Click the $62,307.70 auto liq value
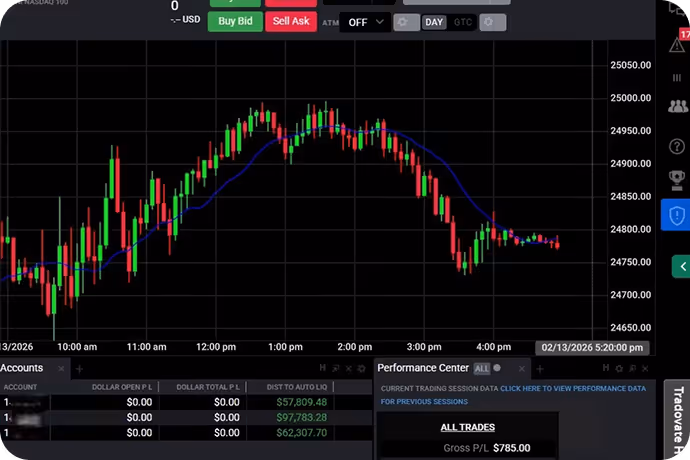 pos(301,433)
